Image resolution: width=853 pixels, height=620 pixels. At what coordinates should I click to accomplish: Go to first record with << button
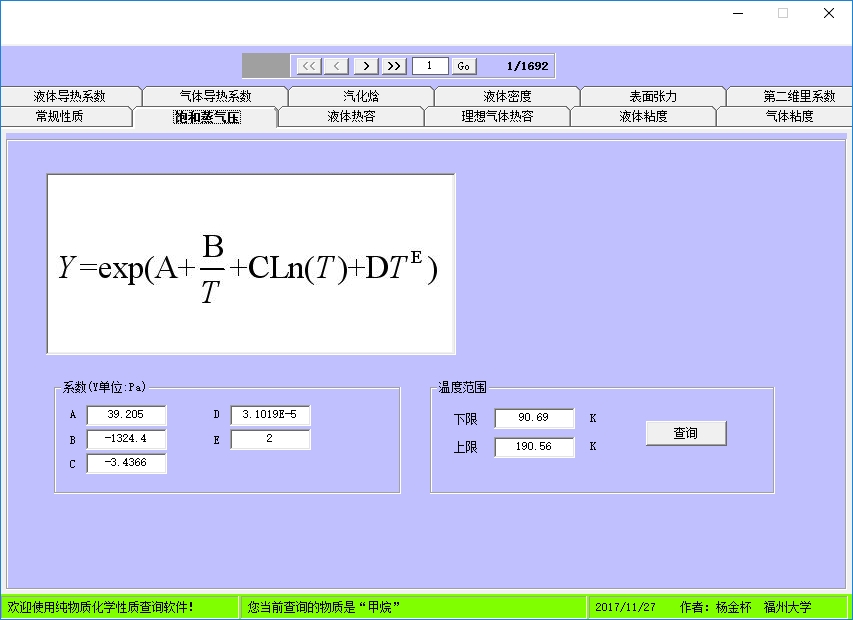point(309,66)
